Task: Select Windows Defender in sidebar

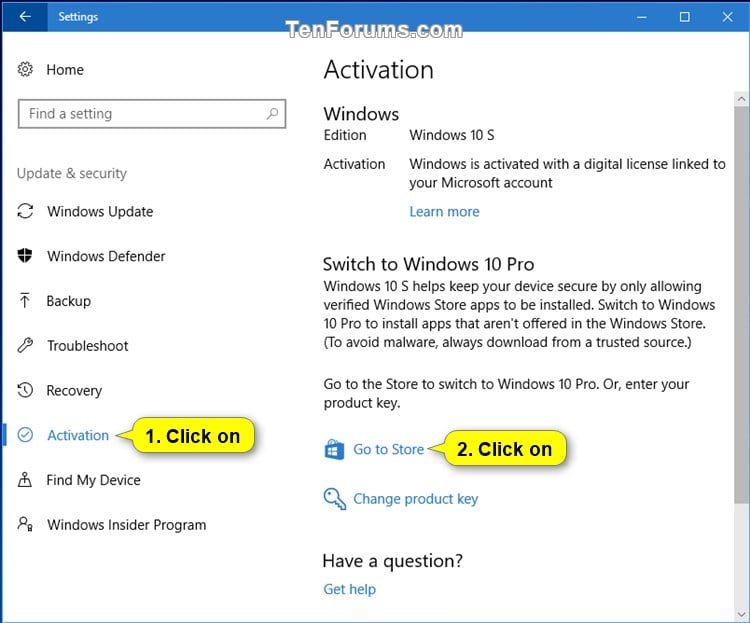Action: click(x=106, y=256)
